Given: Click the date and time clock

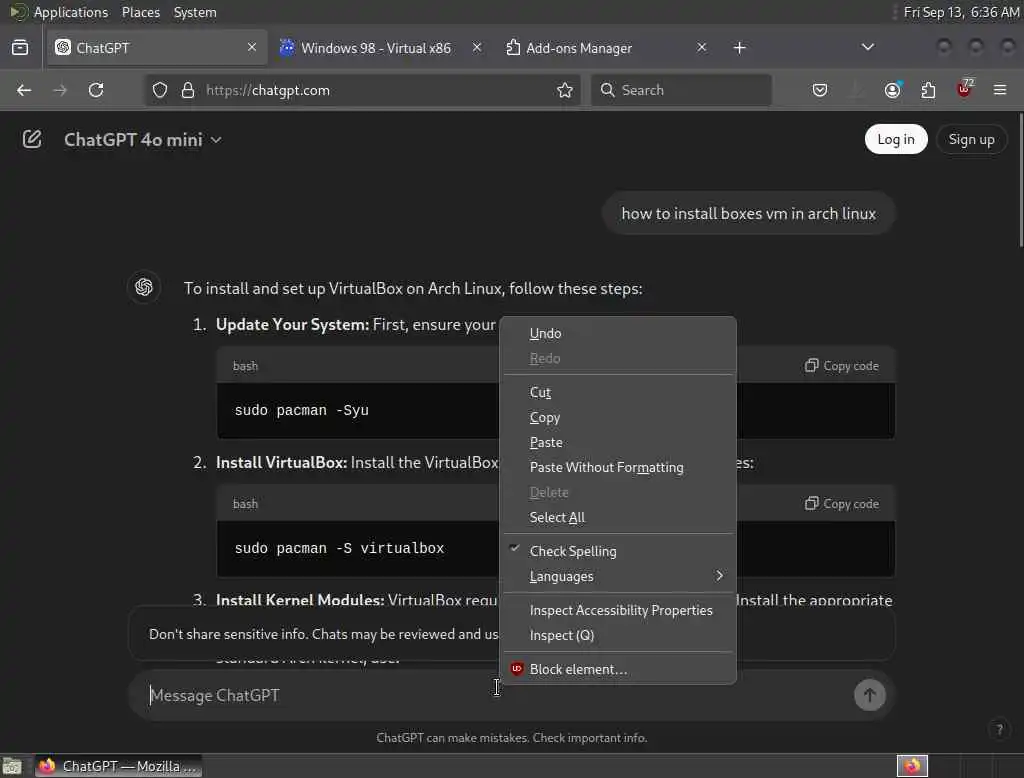Looking at the screenshot, I should coord(961,12).
